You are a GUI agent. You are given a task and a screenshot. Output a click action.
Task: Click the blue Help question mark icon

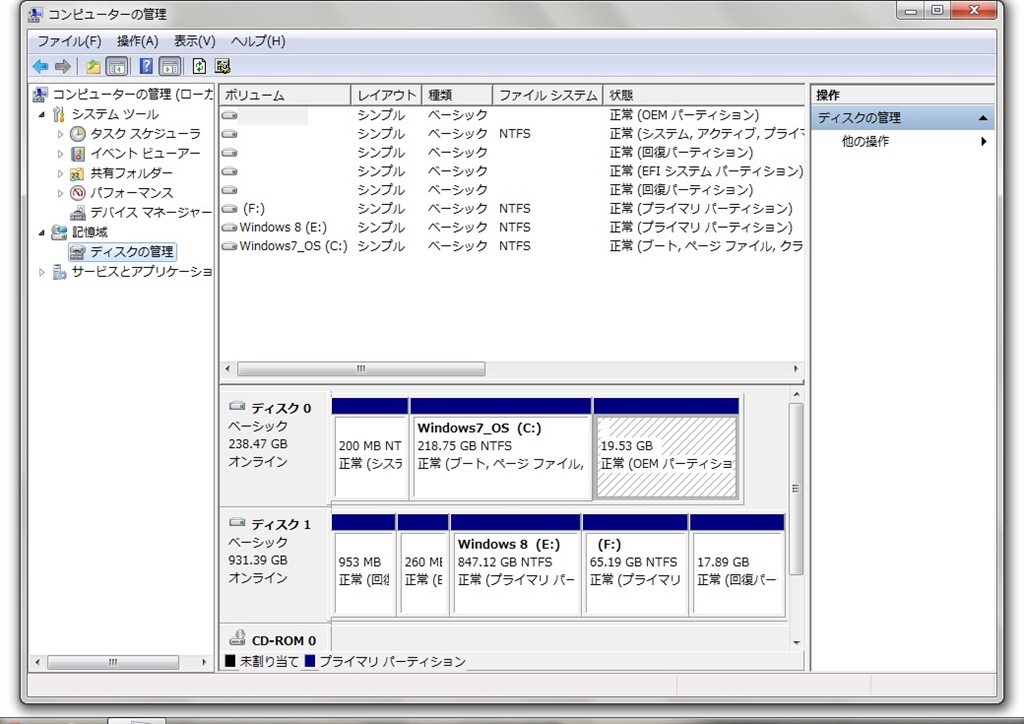coord(146,67)
